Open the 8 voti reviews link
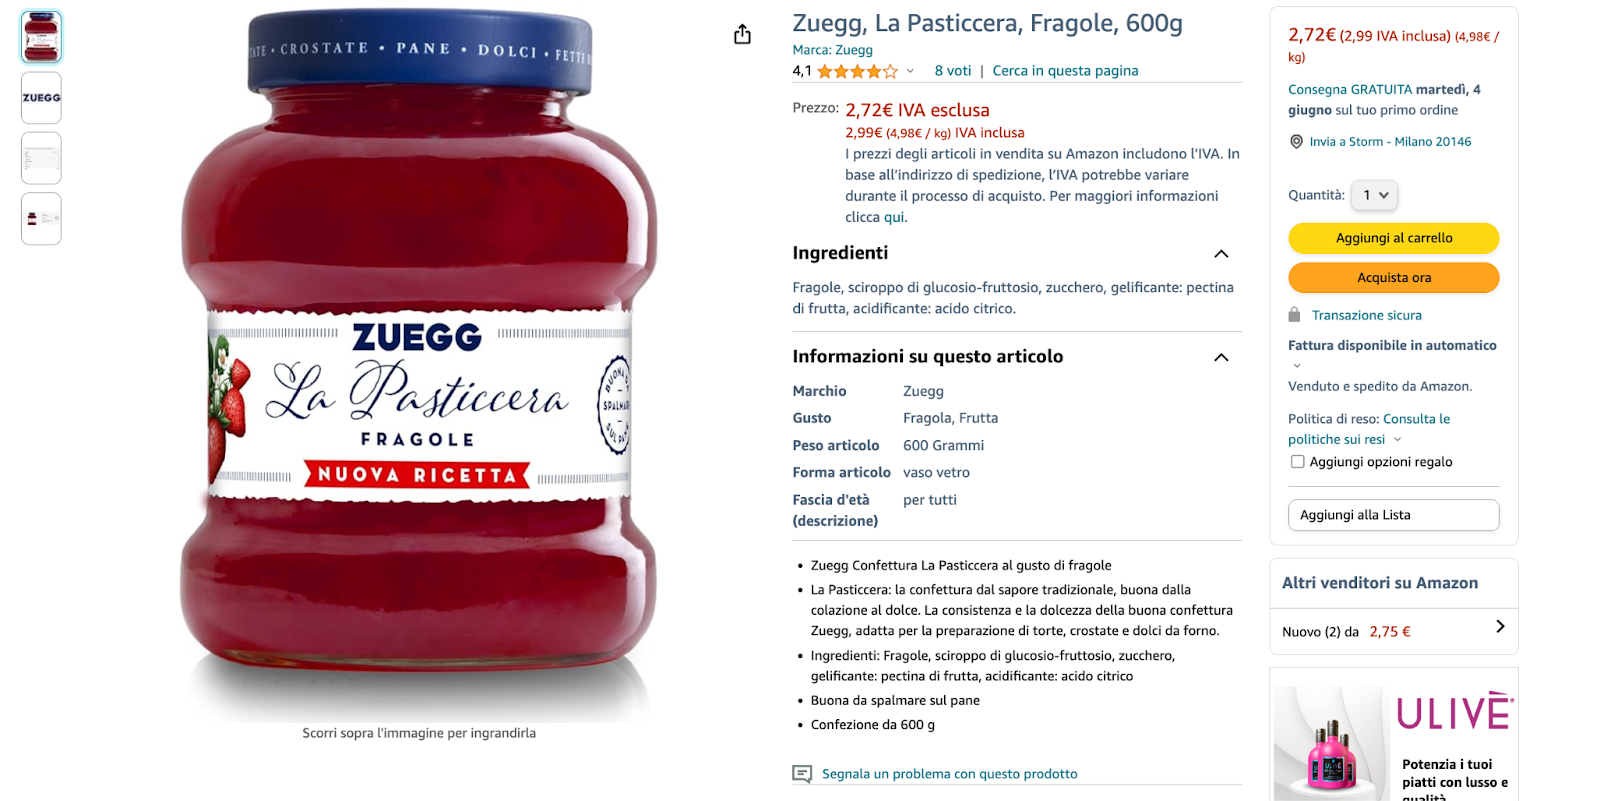 click(953, 71)
